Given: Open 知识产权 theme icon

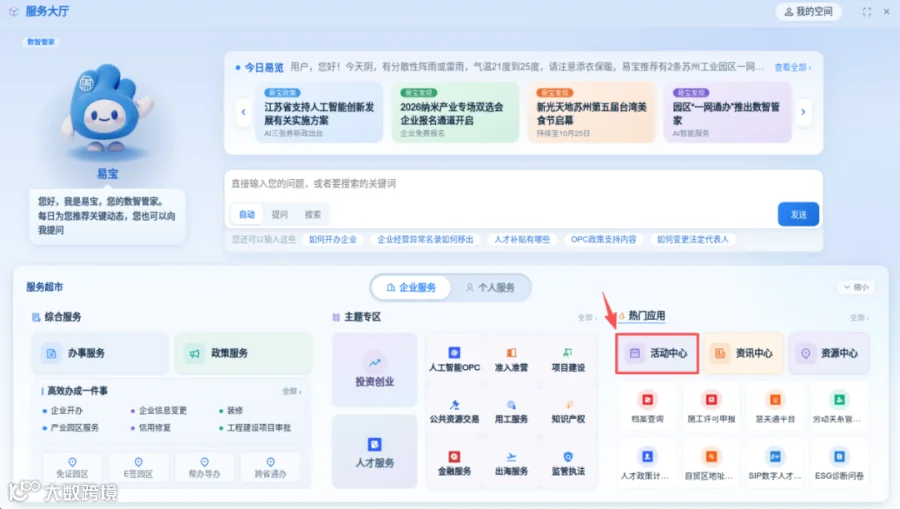Looking at the screenshot, I should [568, 405].
